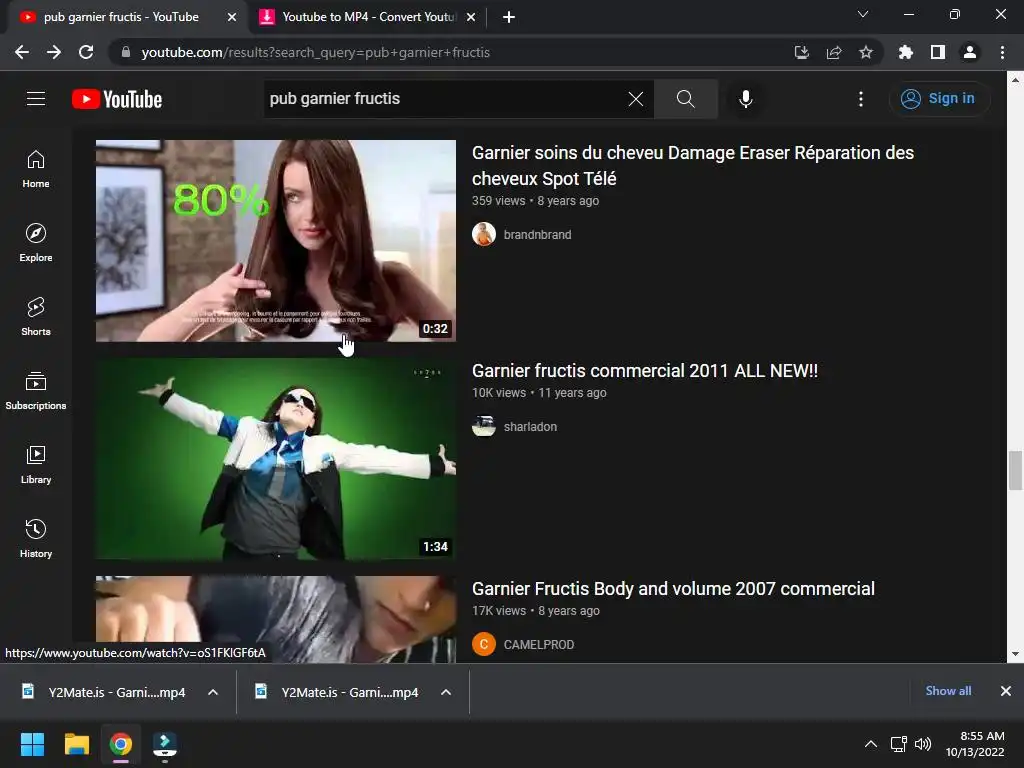Screen dimensions: 1024x768
Task: Open CAMELPROD channel avatar
Action: 484,645
